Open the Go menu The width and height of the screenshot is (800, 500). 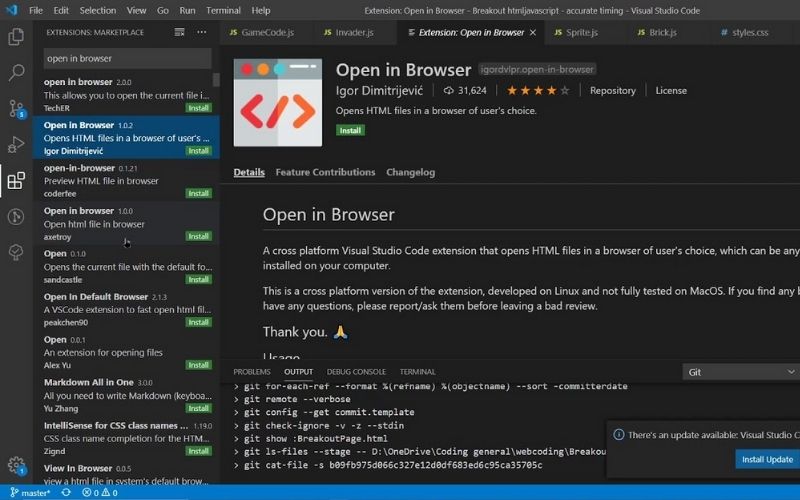pyautogui.click(x=163, y=10)
